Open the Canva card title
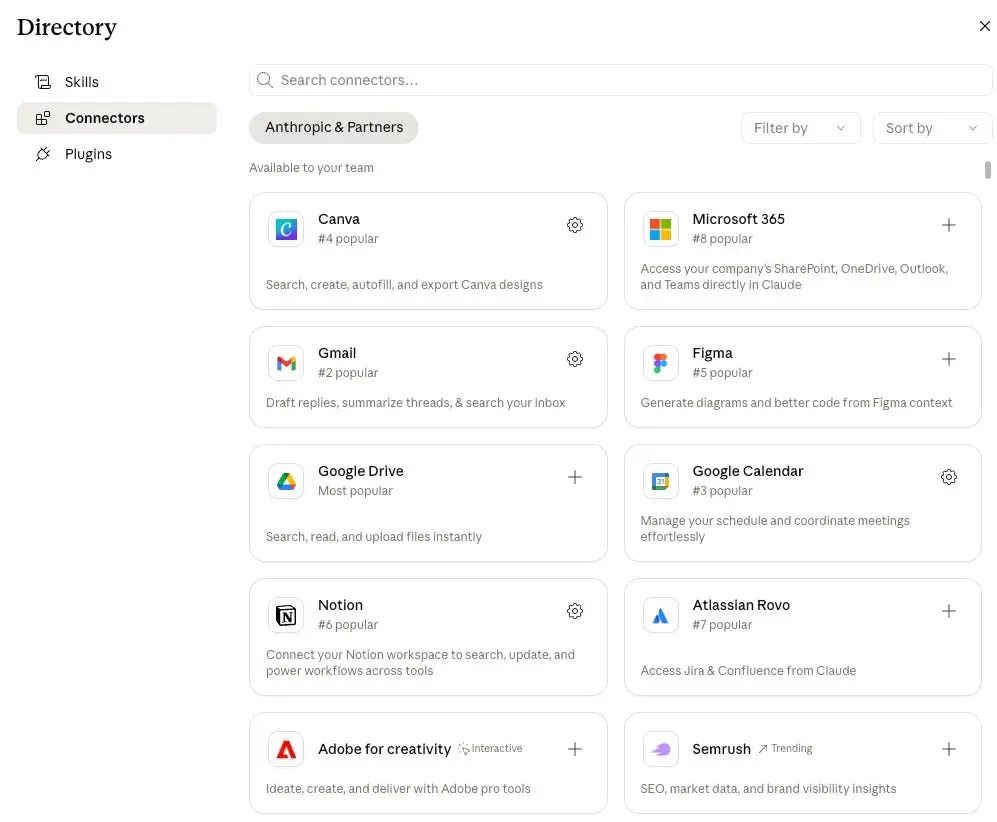Screen dimensions: 997x822 coord(339,219)
